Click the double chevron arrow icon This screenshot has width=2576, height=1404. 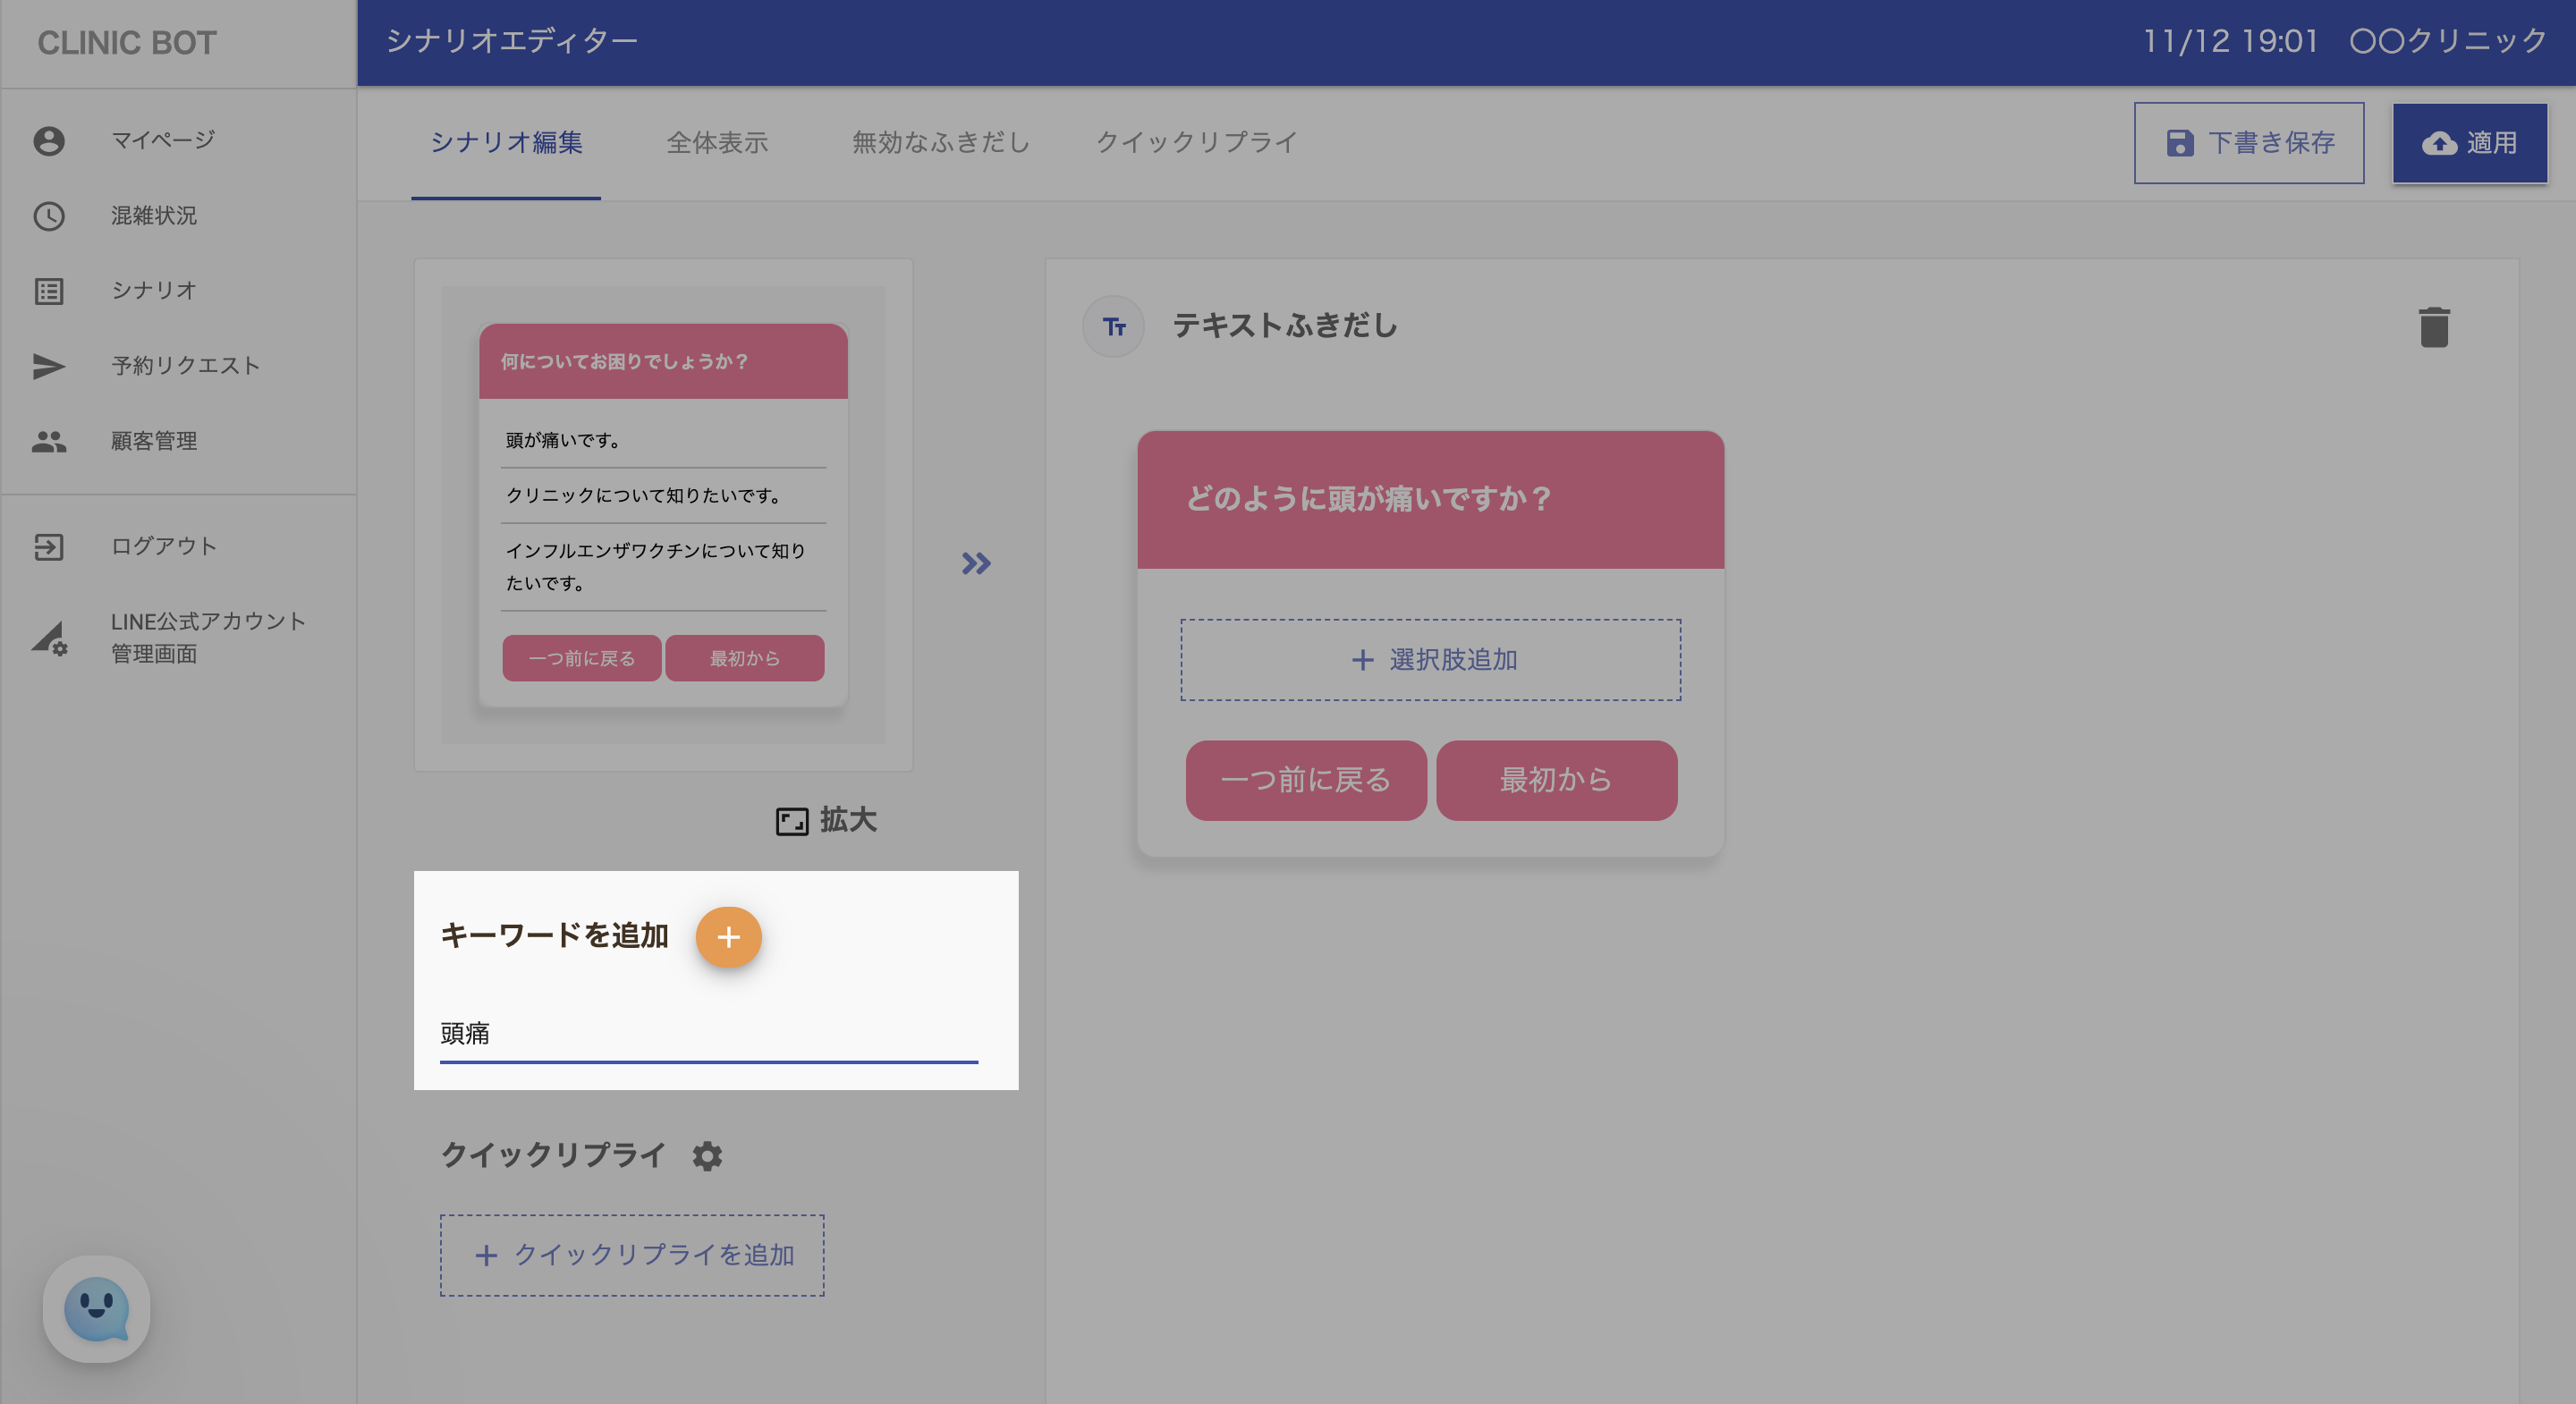pyautogui.click(x=976, y=564)
